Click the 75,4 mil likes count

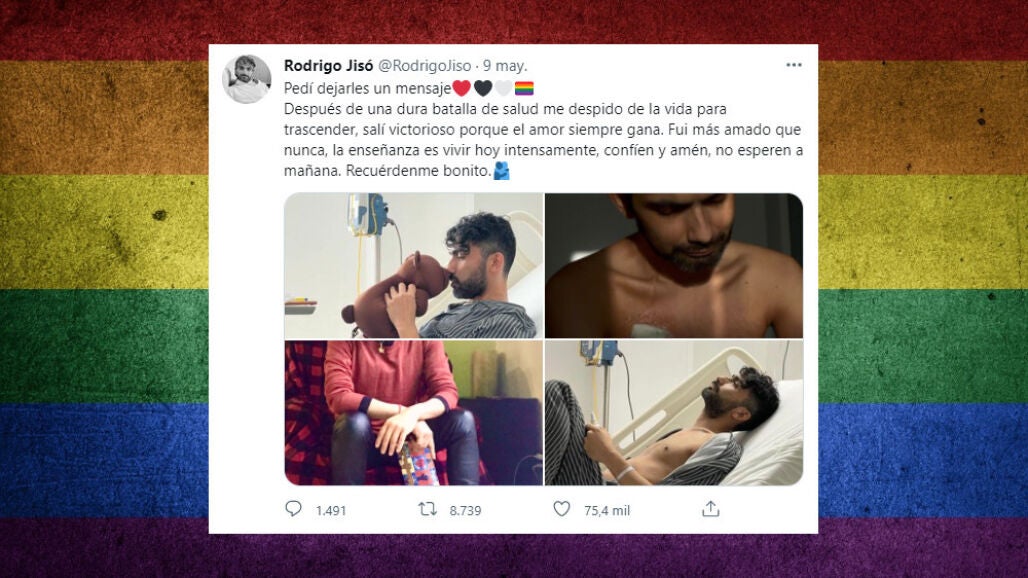(x=607, y=511)
